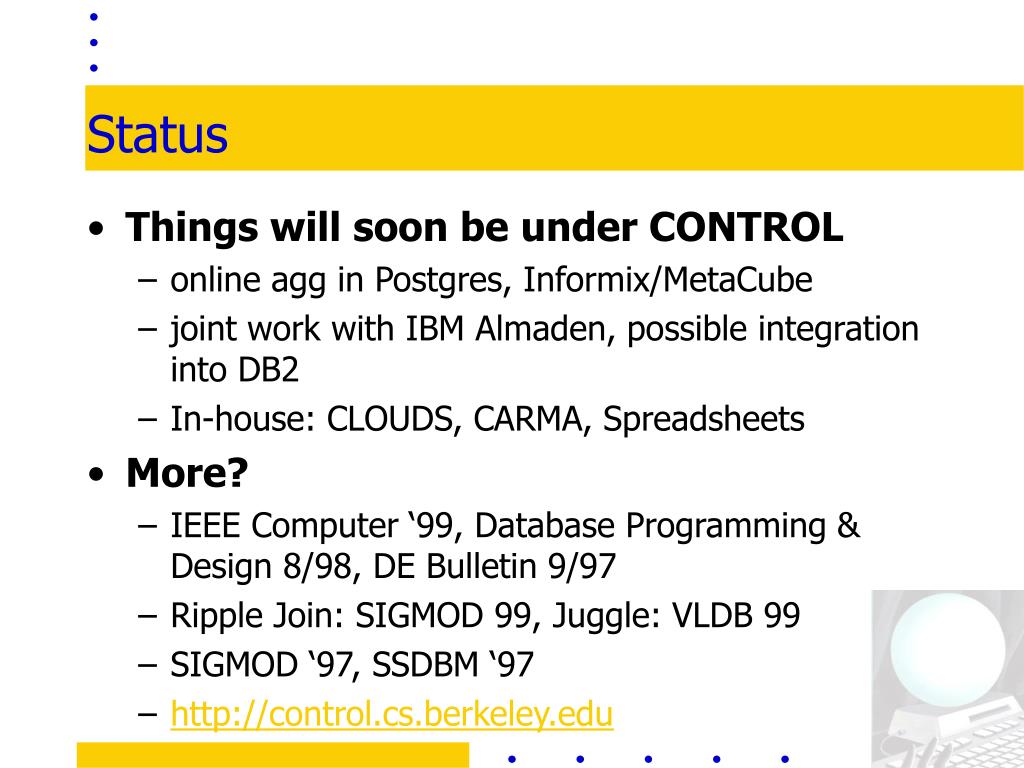
Task: Select the crystal ball computer image
Action: pos(948,679)
